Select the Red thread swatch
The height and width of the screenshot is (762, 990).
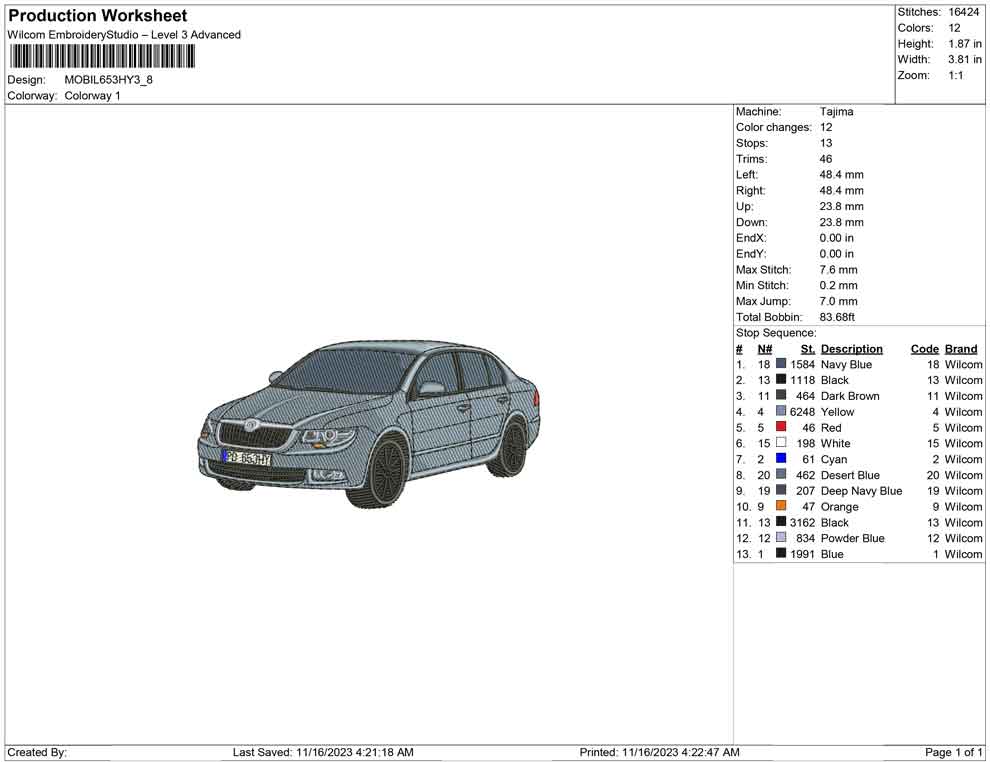coord(781,427)
